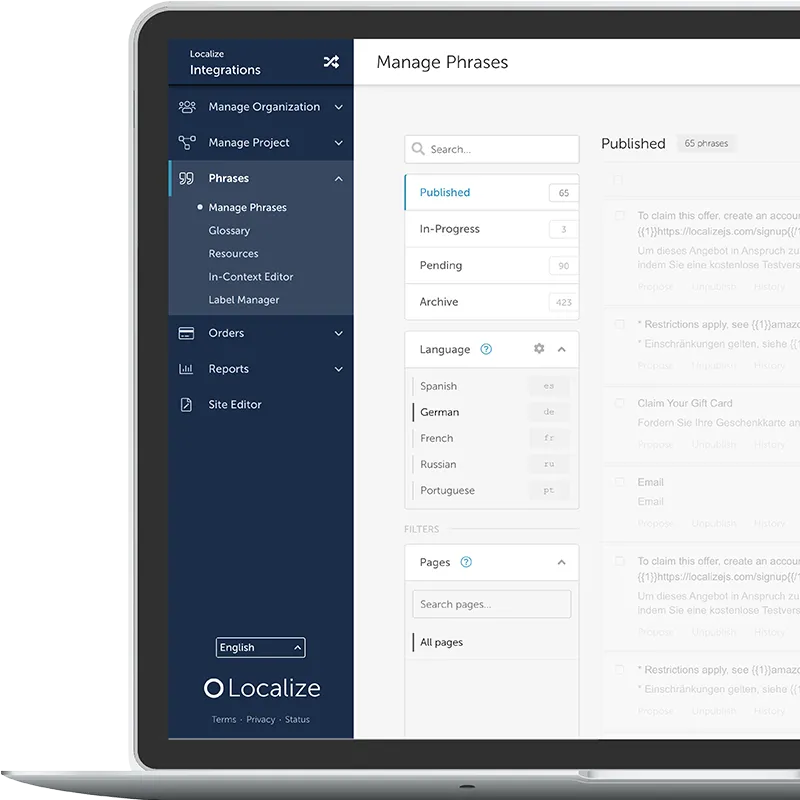The image size is (800, 800).
Task: Open the Privacy link in the footer
Action: pyautogui.click(x=260, y=719)
